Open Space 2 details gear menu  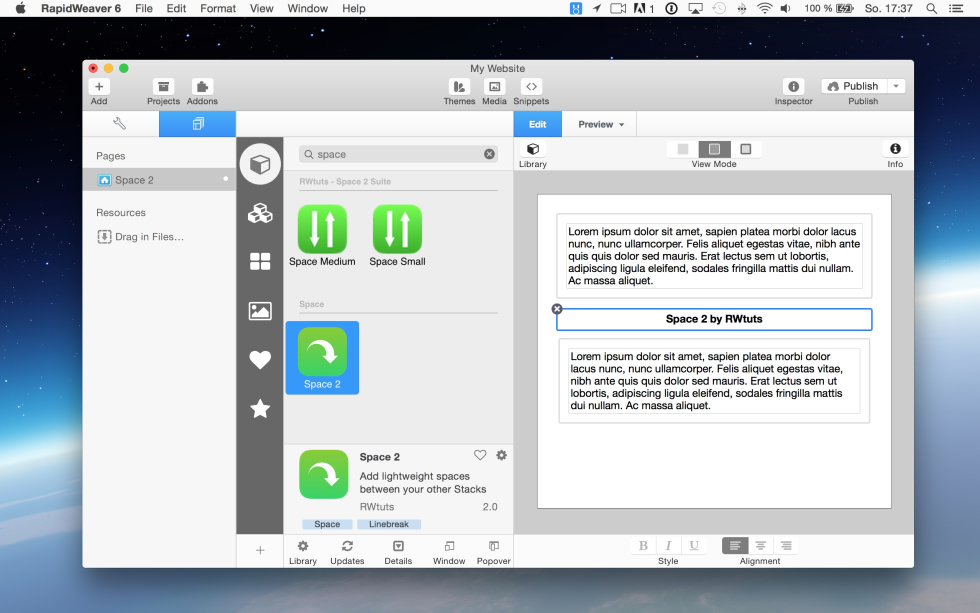[x=501, y=456]
